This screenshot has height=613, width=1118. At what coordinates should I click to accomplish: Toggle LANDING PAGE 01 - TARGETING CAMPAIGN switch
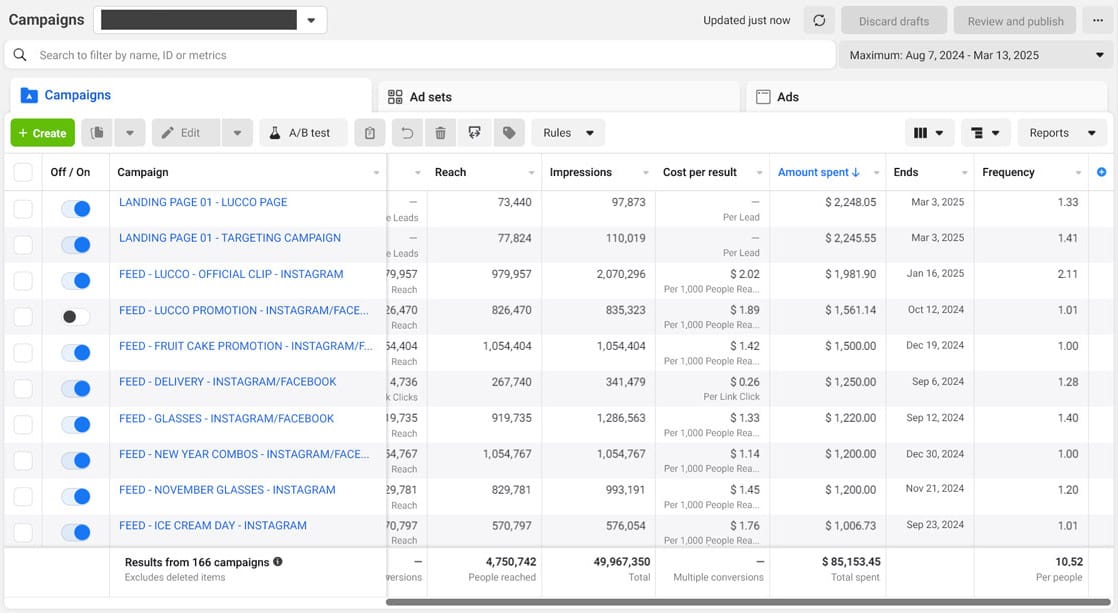tap(76, 244)
